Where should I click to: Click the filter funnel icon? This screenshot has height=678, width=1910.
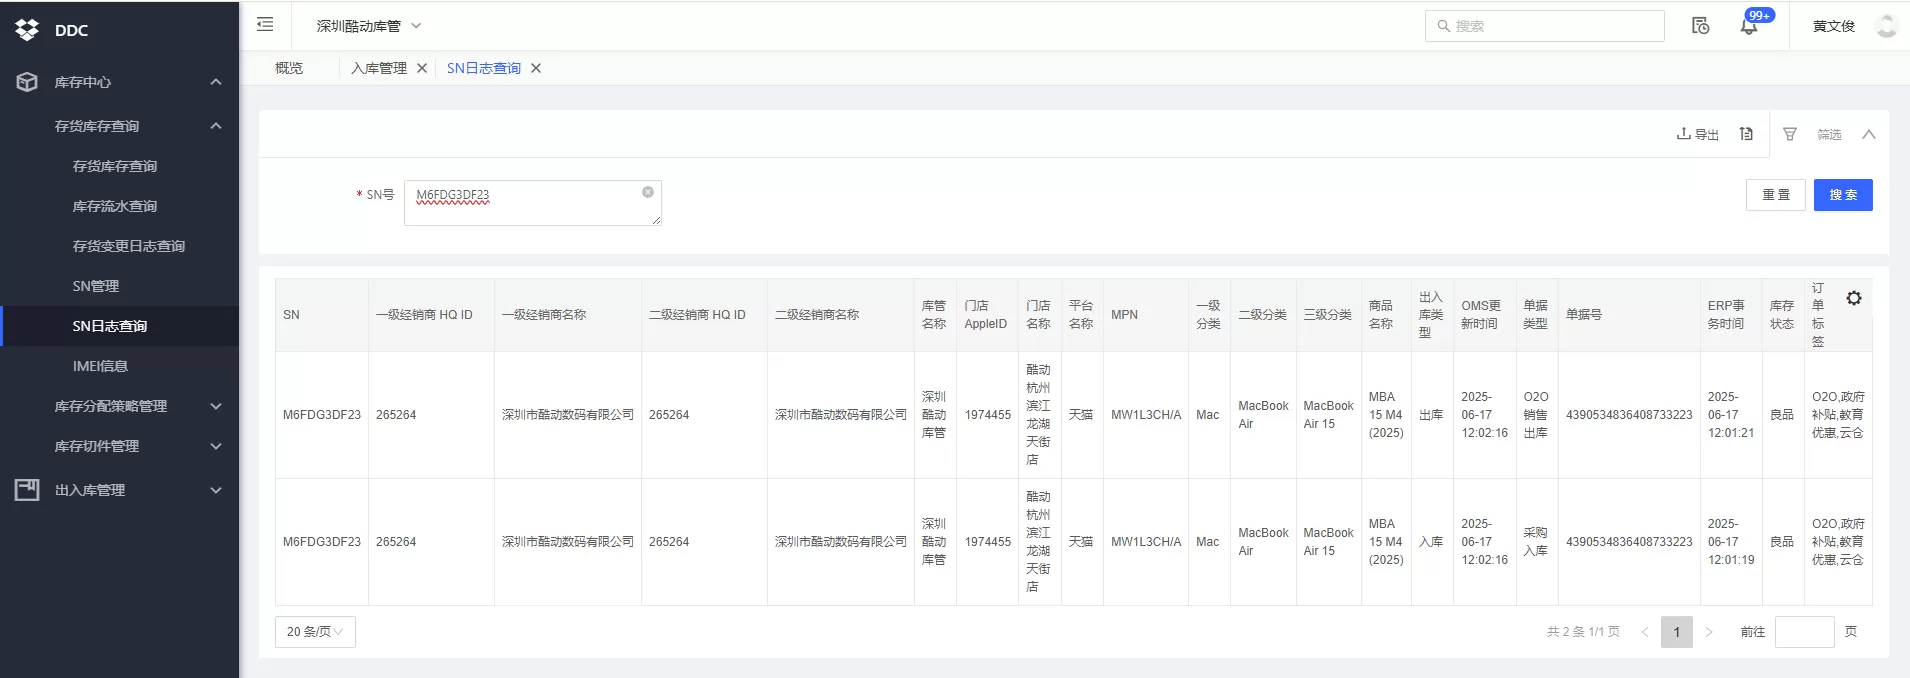pyautogui.click(x=1790, y=134)
